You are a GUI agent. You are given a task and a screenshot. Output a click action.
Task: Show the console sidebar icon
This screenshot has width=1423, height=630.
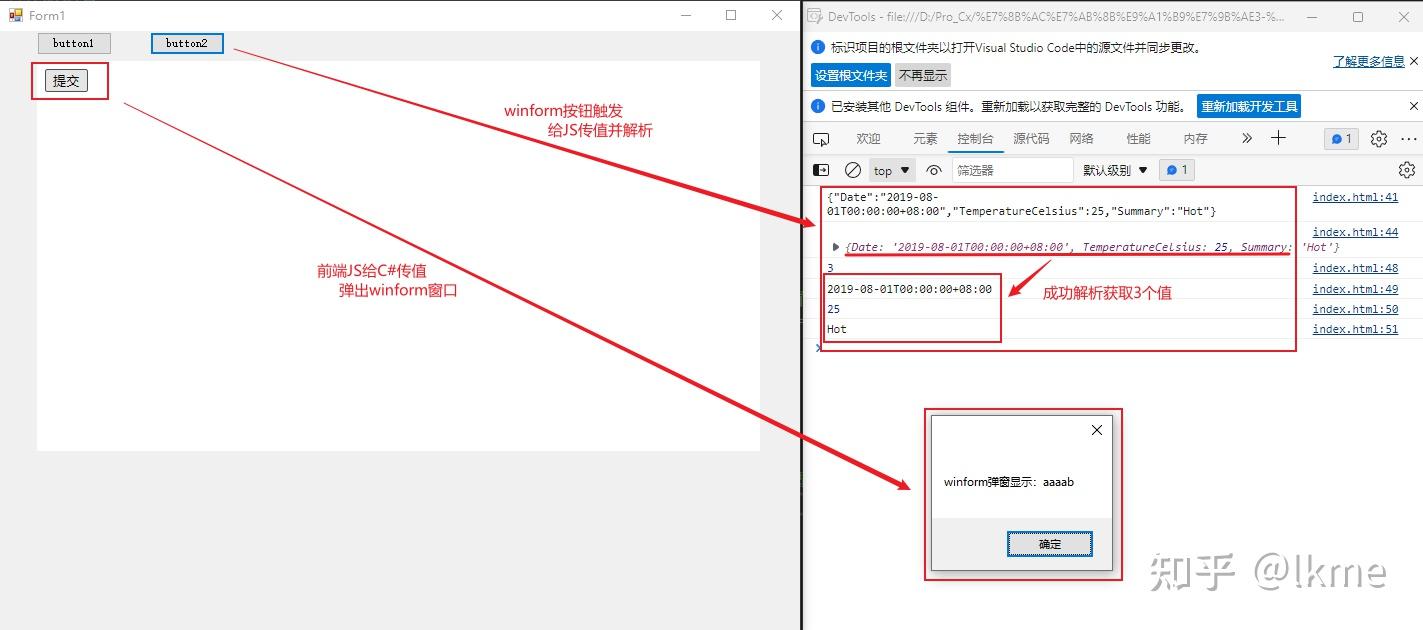[x=822, y=169]
